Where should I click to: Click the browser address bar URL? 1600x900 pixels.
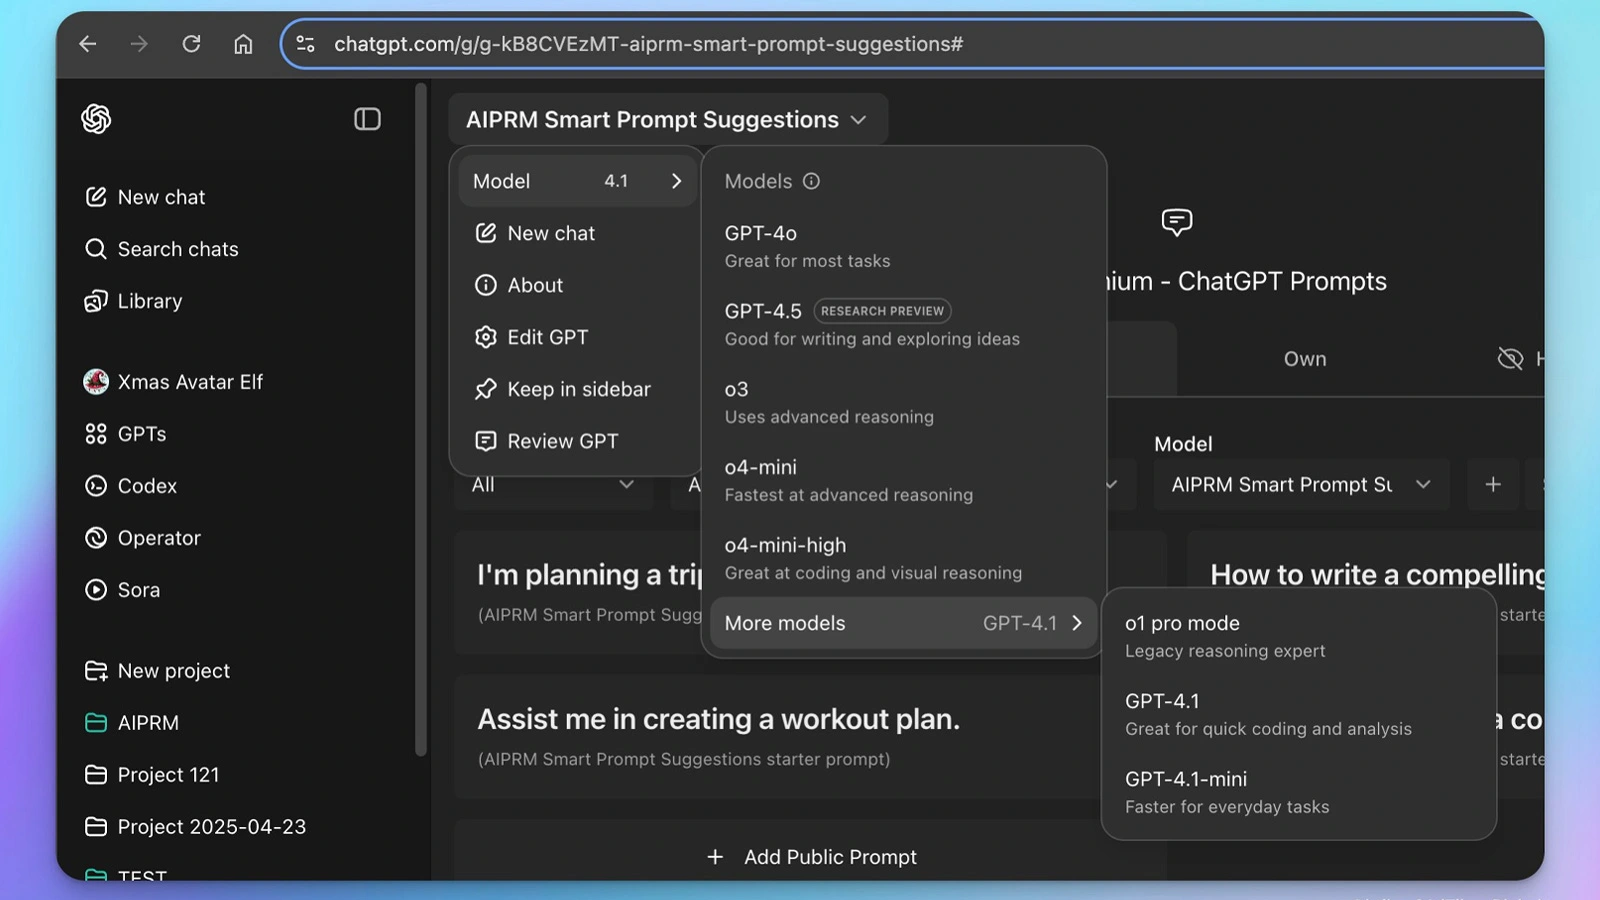648,44
